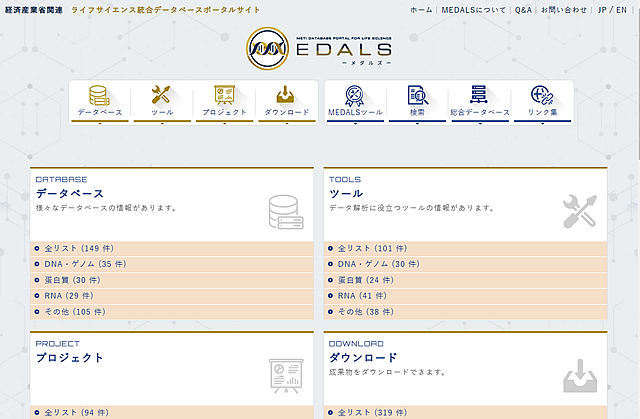
Task: Open the プロジェクト presentation icon in navigation
Action: click(x=224, y=95)
